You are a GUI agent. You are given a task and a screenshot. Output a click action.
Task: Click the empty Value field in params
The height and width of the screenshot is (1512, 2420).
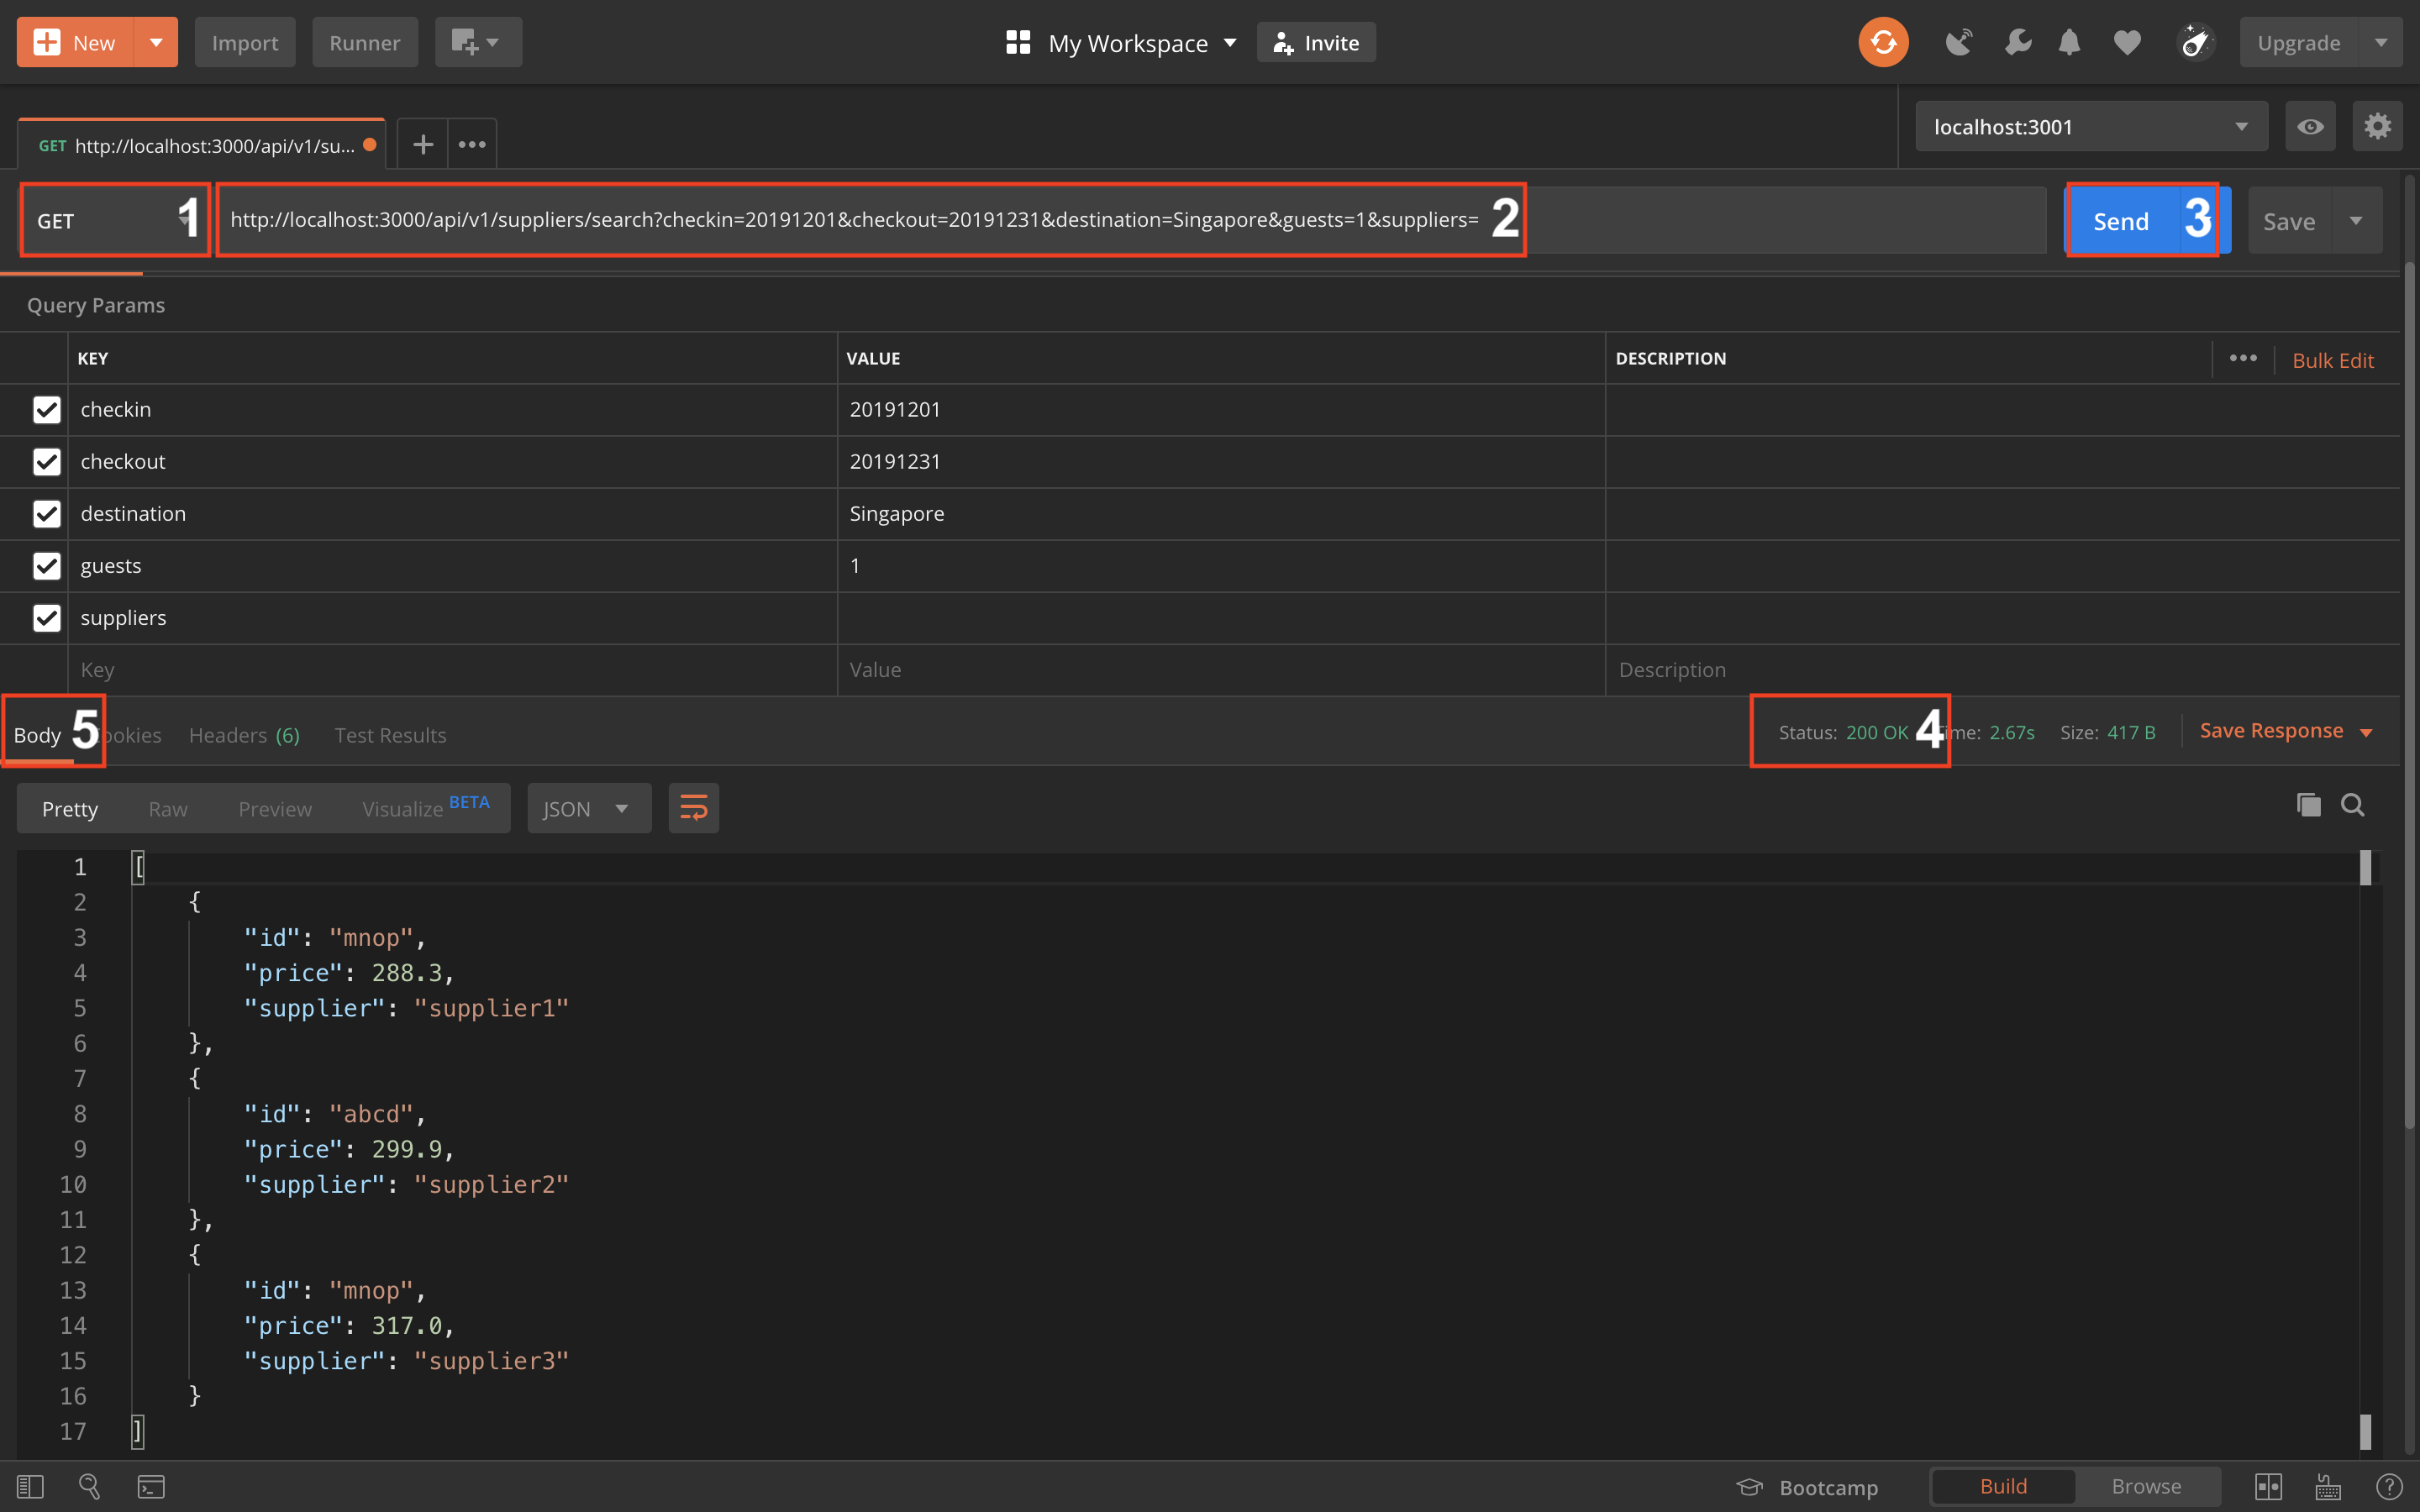tap(1221, 669)
